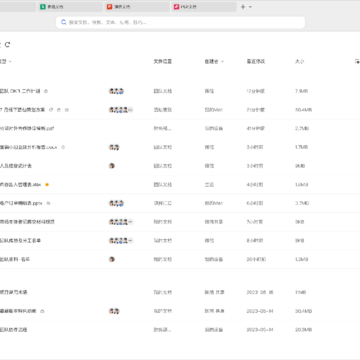Open collaborator avatars on the OKR row

click(117, 91)
